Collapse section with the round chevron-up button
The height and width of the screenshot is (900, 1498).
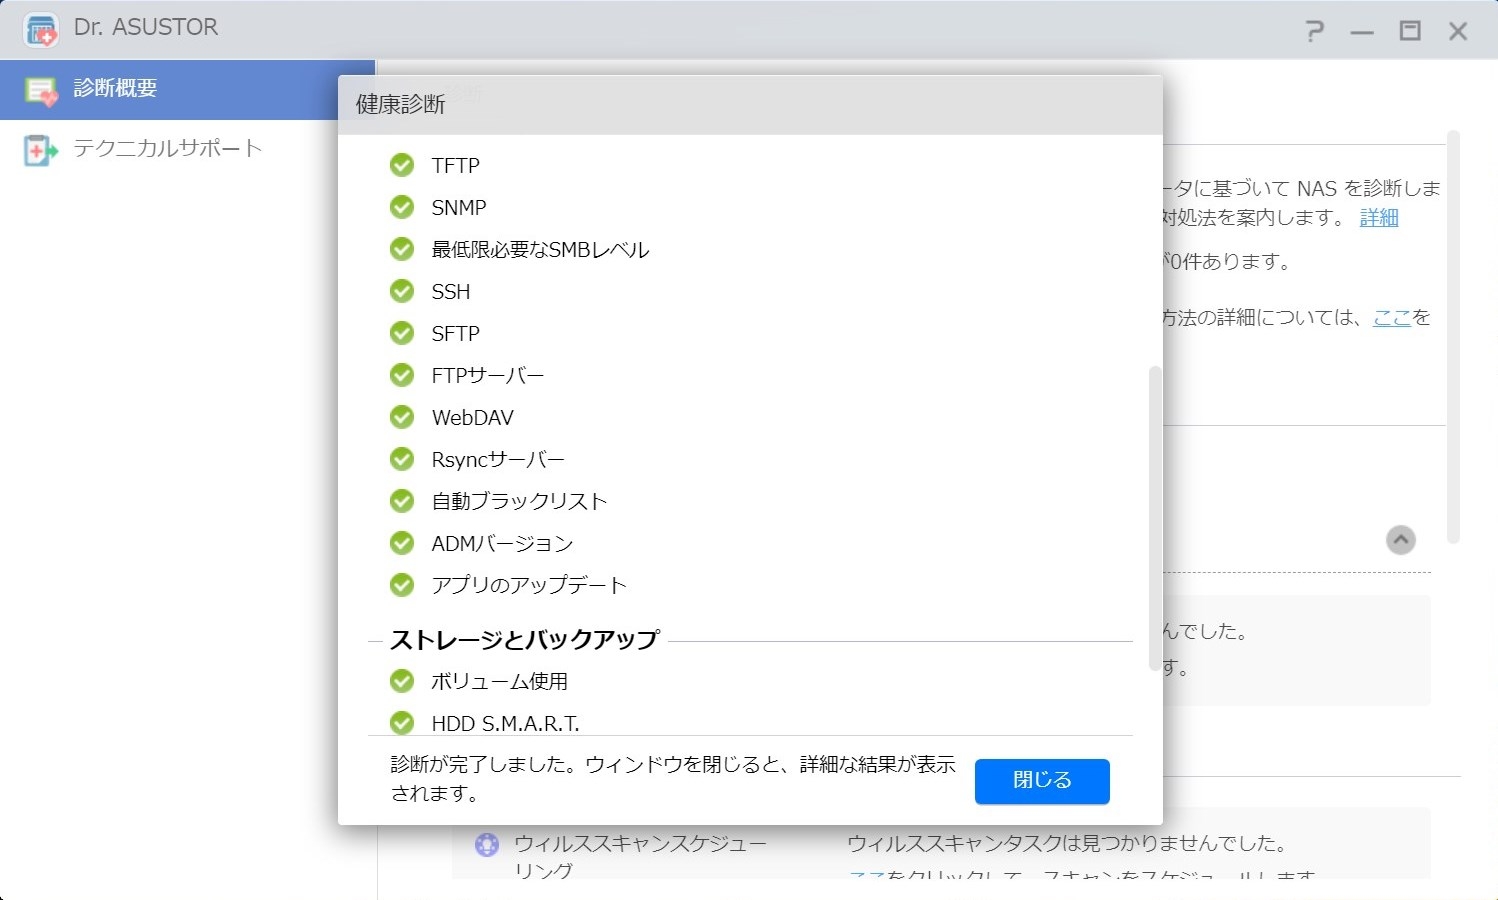click(x=1400, y=540)
